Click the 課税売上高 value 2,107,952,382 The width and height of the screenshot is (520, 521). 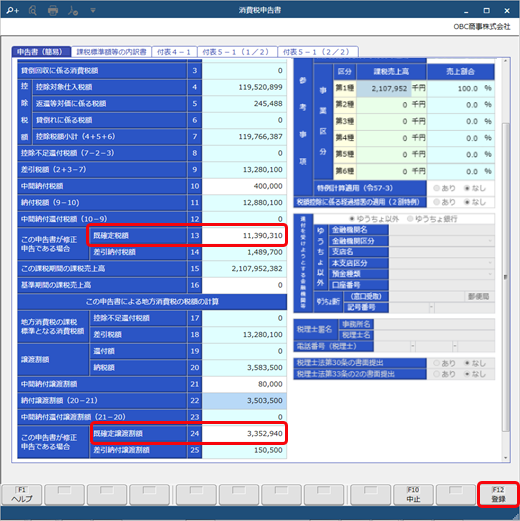(x=244, y=268)
